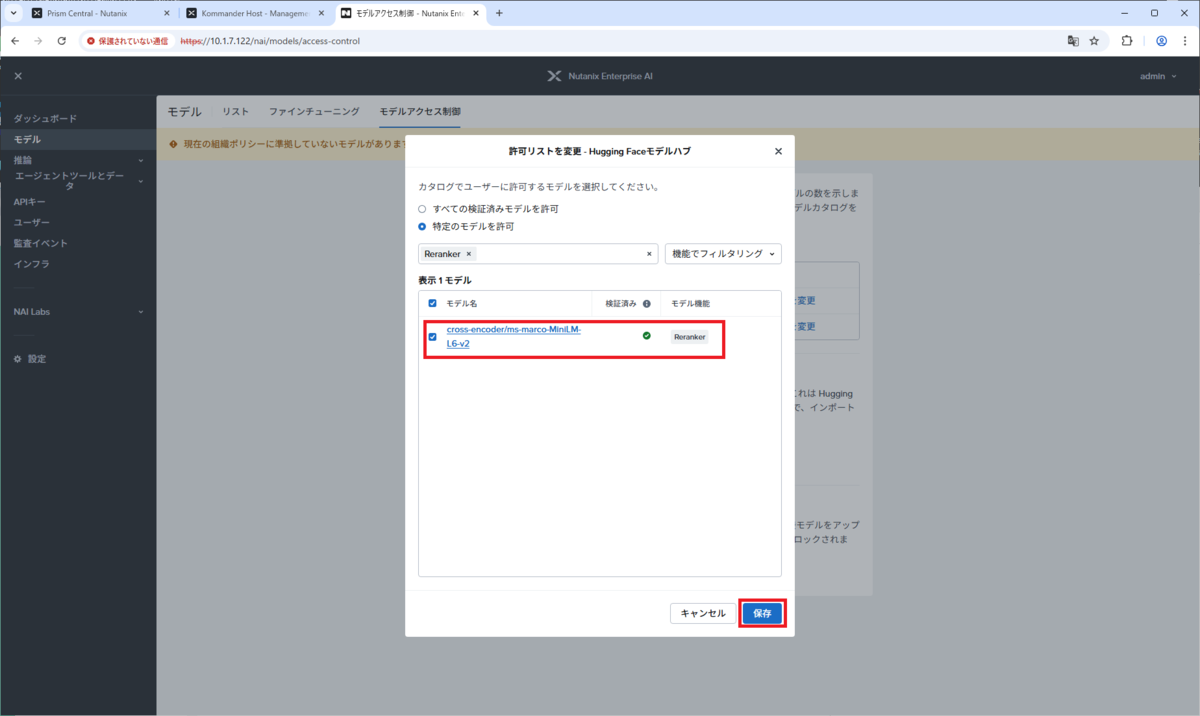
Task: Open the browser tab search chevron
Action: 13,13
